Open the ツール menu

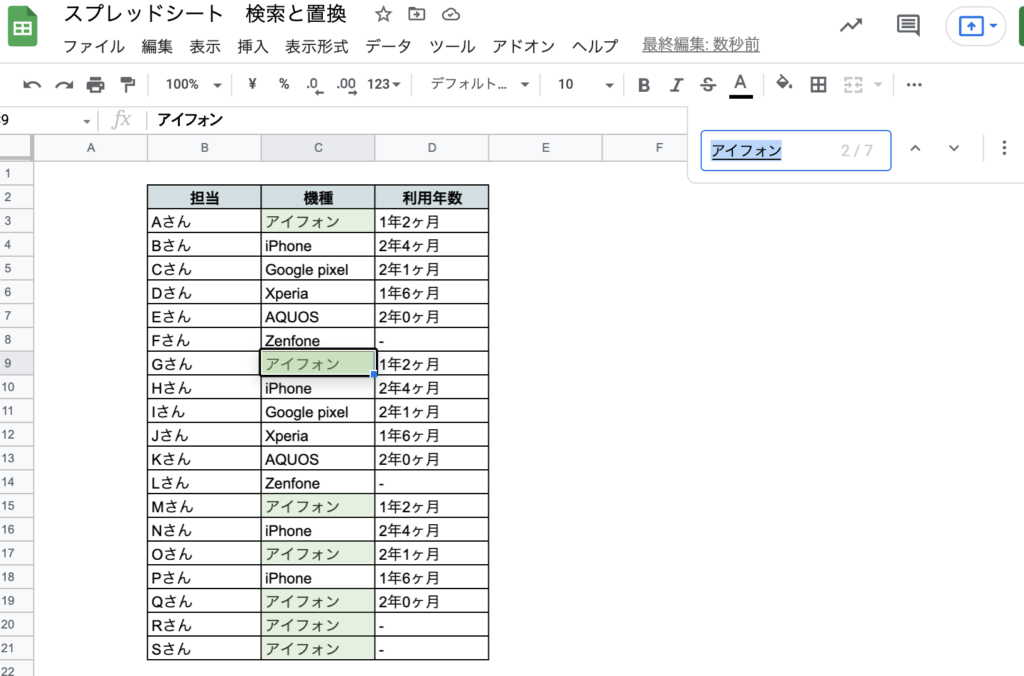click(452, 46)
